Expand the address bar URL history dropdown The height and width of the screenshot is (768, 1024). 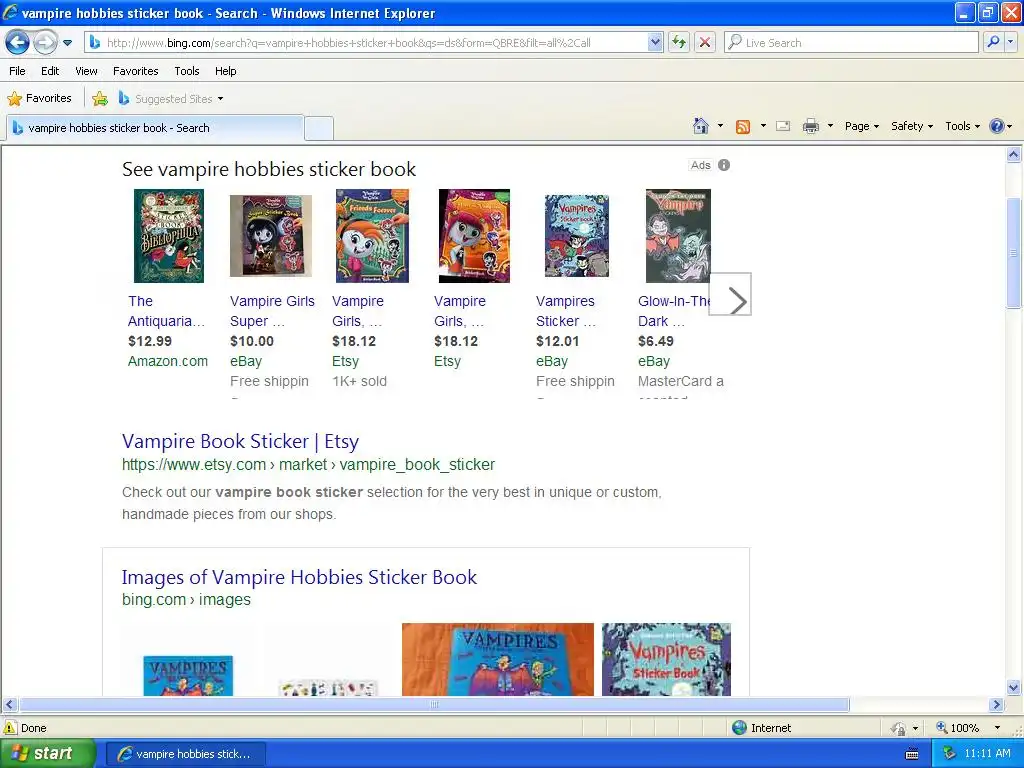click(655, 43)
